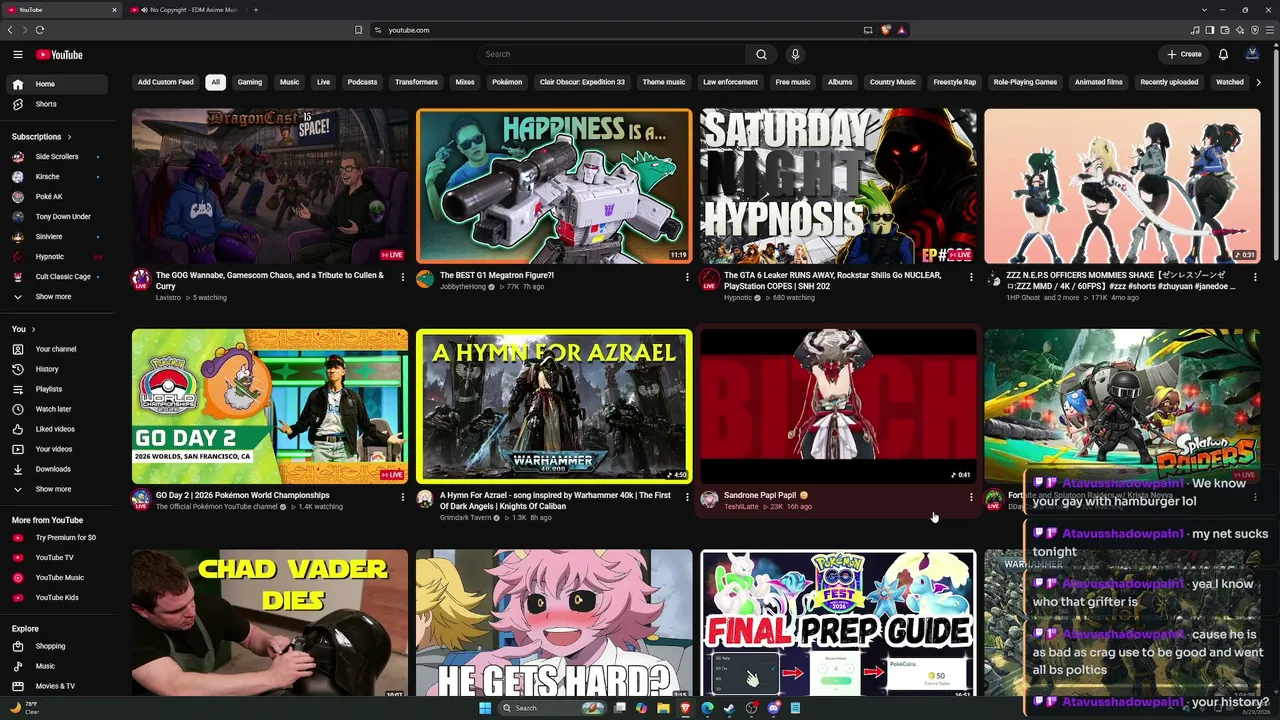
Task: Select the Podcasts filter chip
Action: tap(362, 82)
